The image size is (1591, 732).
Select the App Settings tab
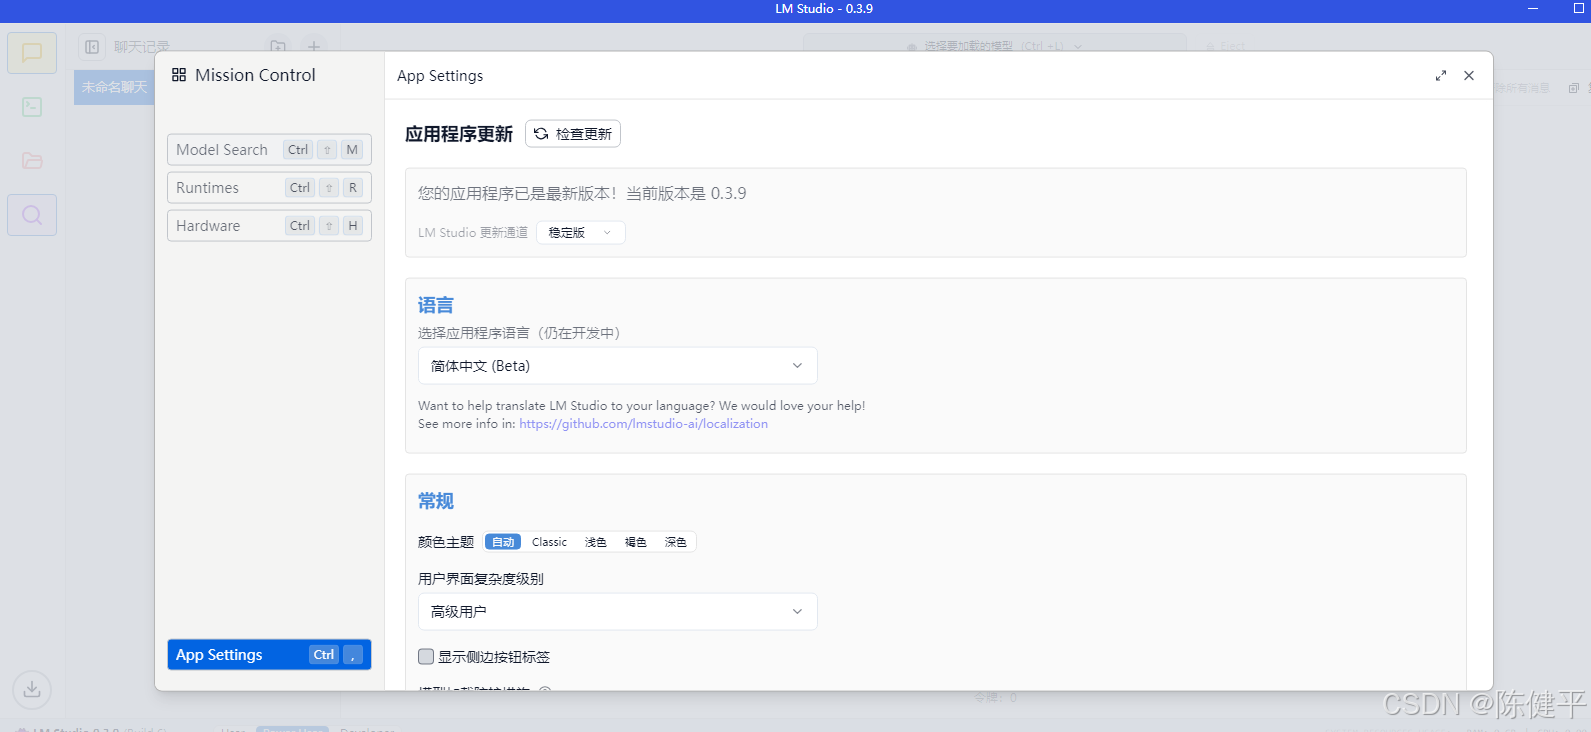click(269, 655)
